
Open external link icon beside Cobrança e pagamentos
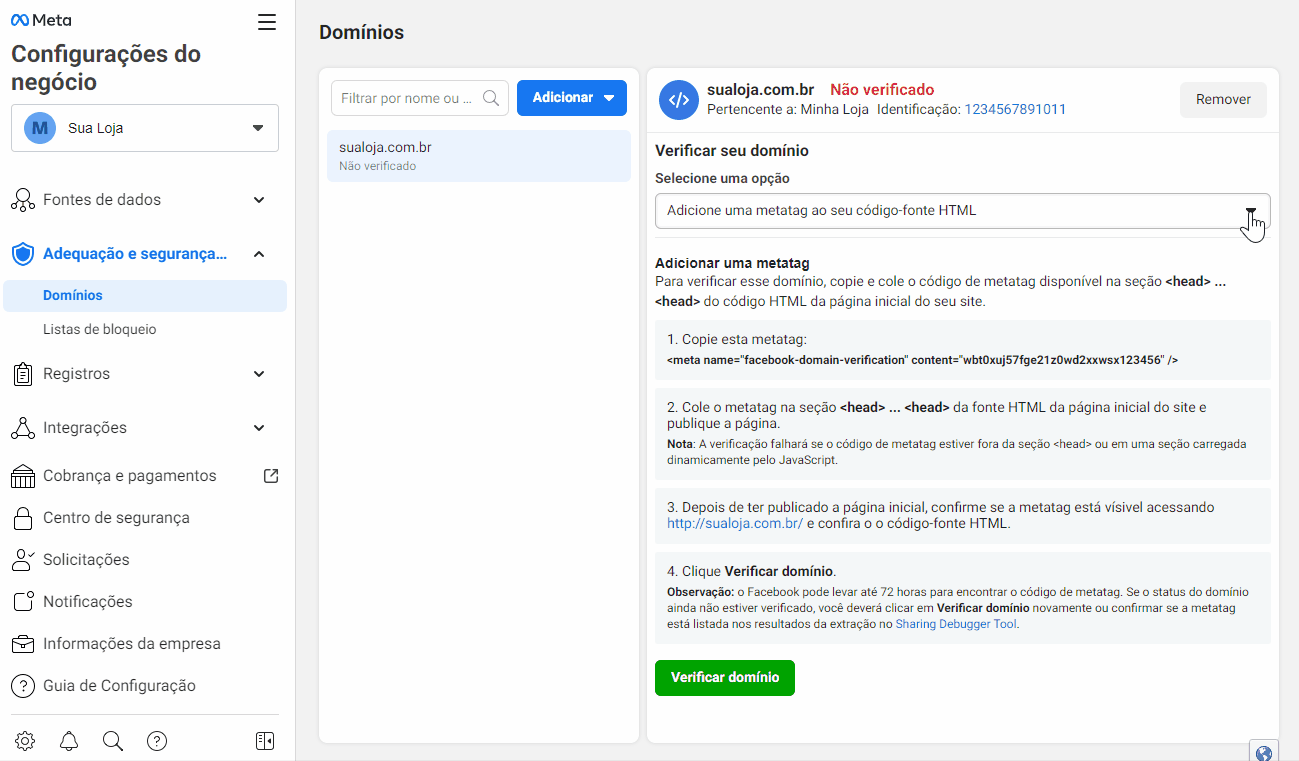pyautogui.click(x=271, y=476)
